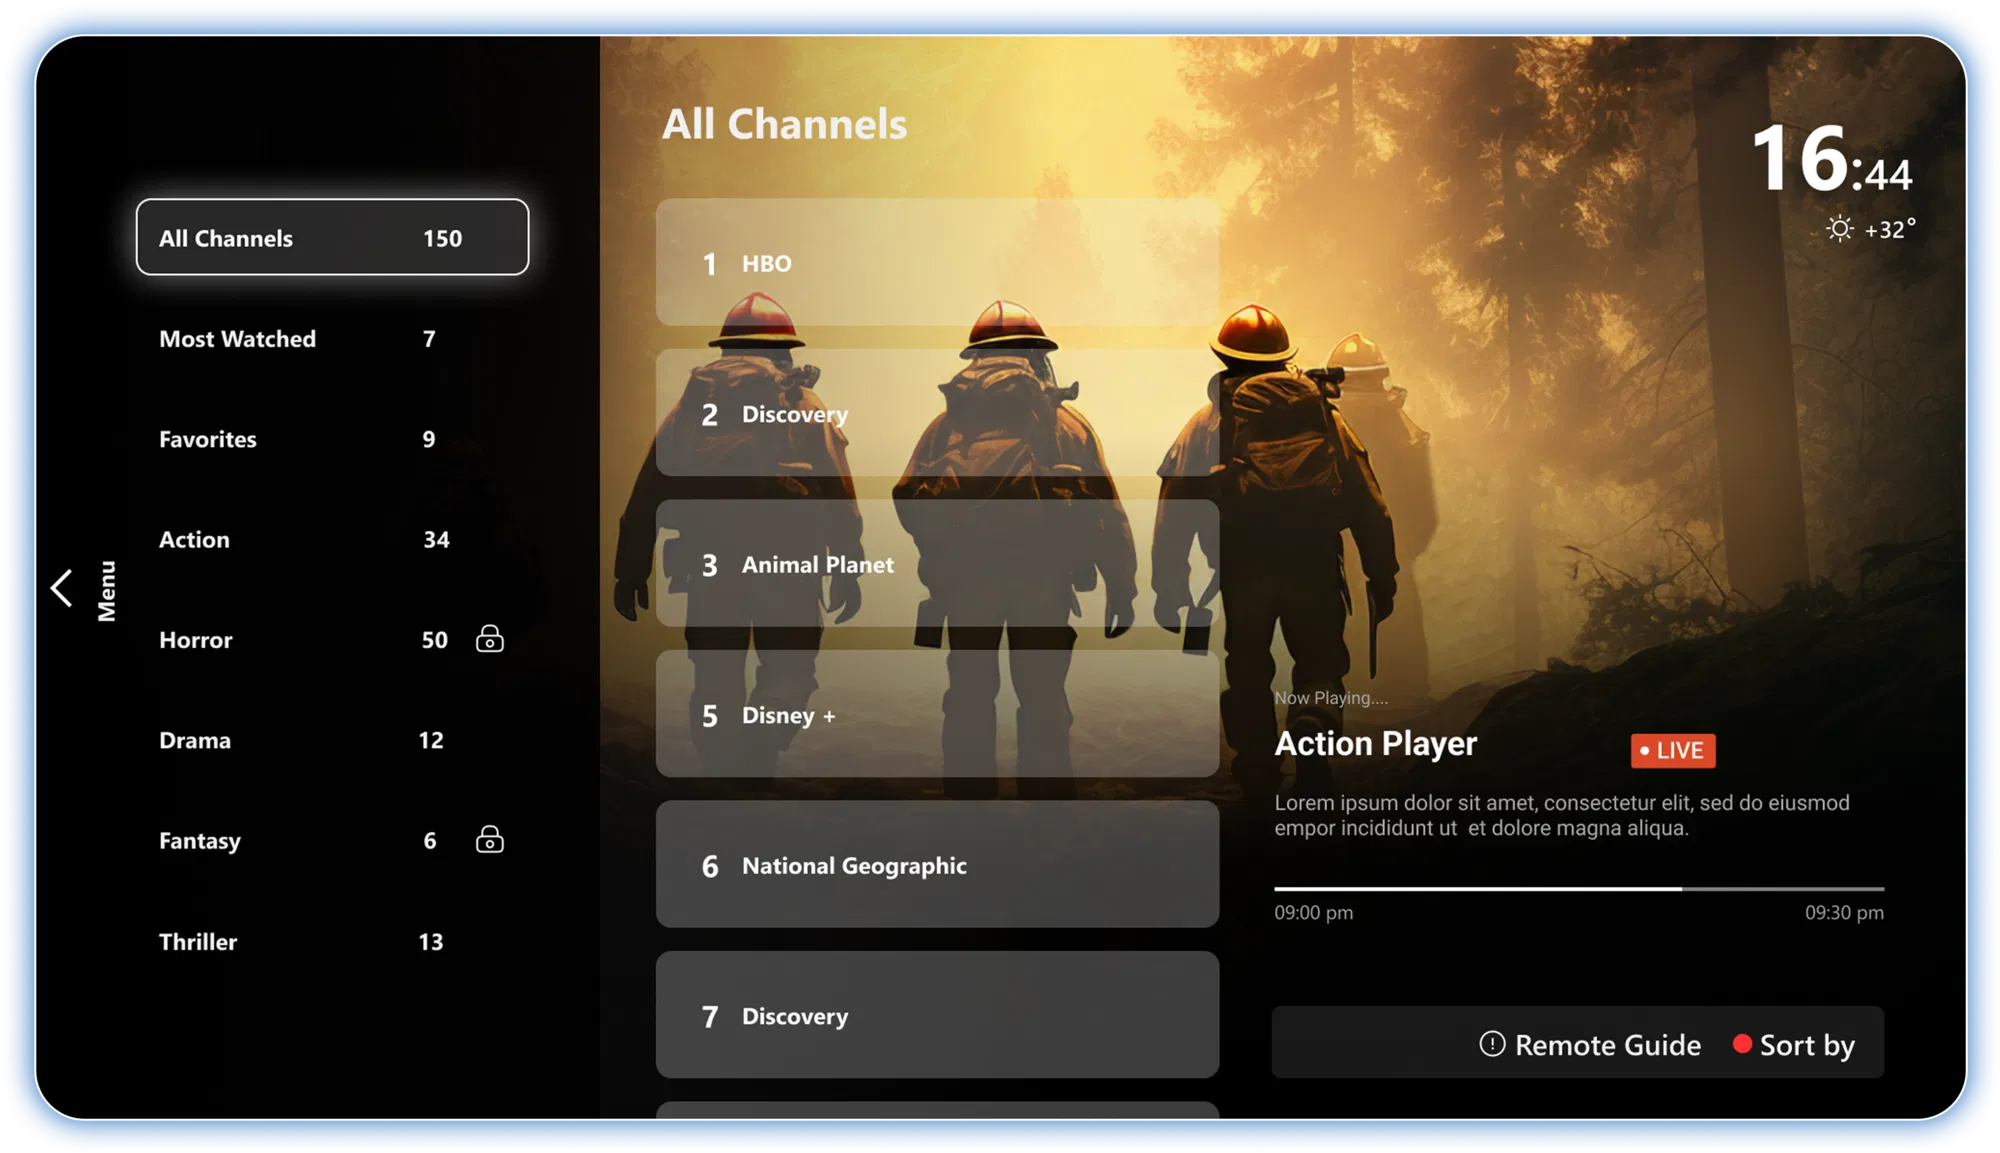
Task: Select Animal Planet on channel 3
Action: (936, 564)
